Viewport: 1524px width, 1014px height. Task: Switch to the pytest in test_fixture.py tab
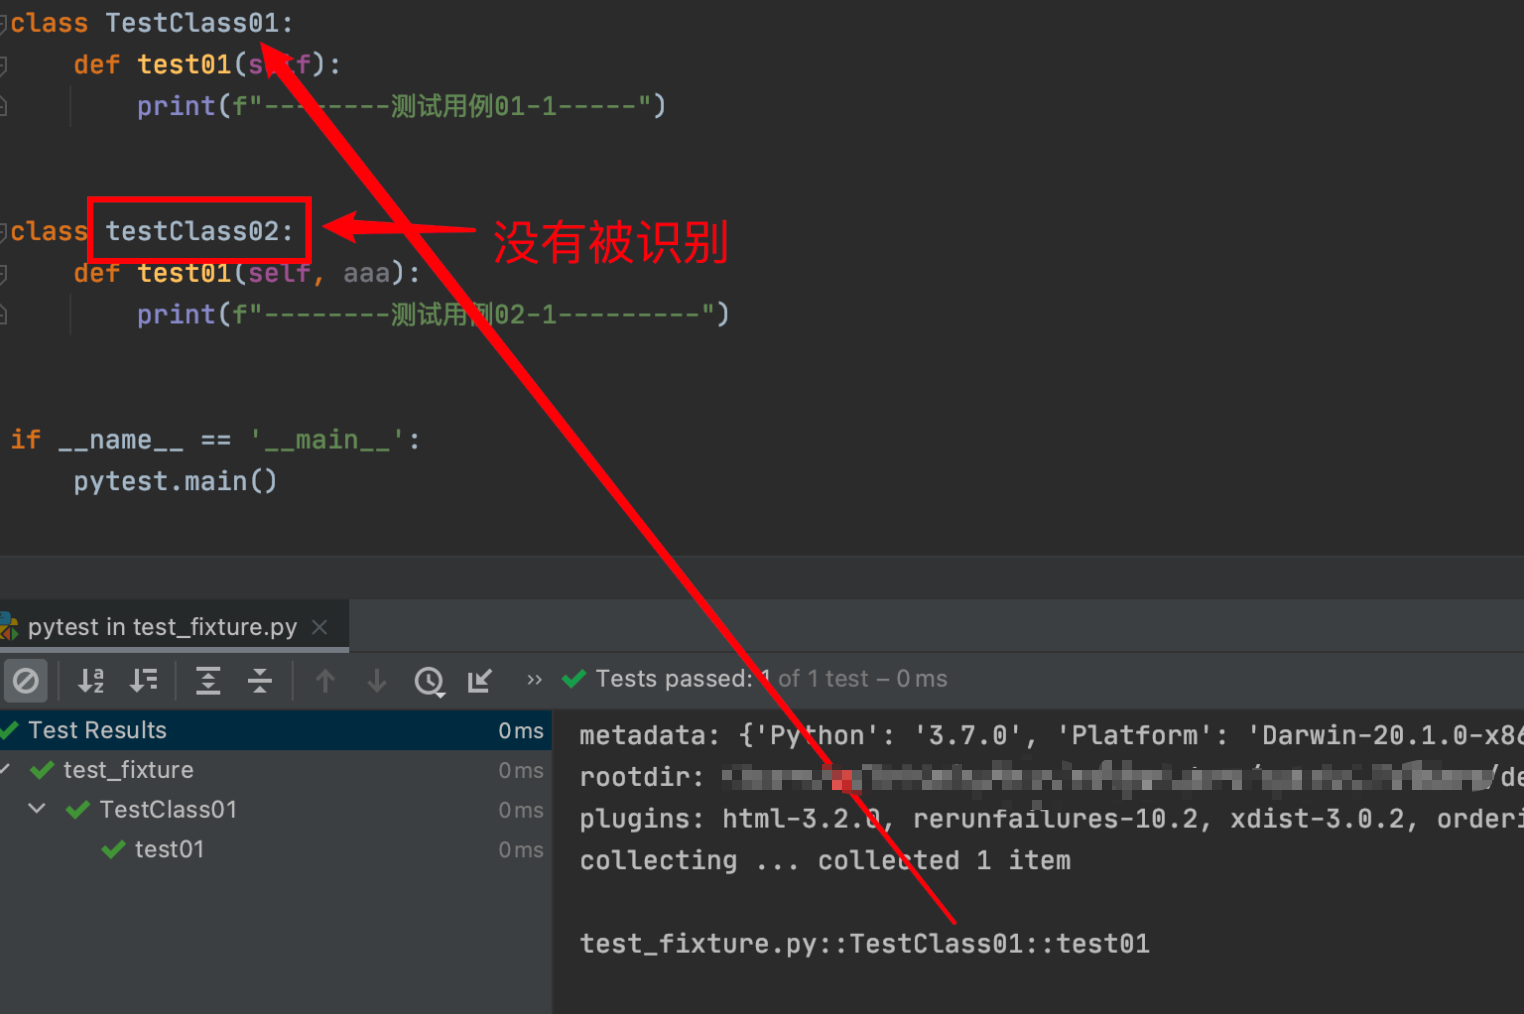160,626
